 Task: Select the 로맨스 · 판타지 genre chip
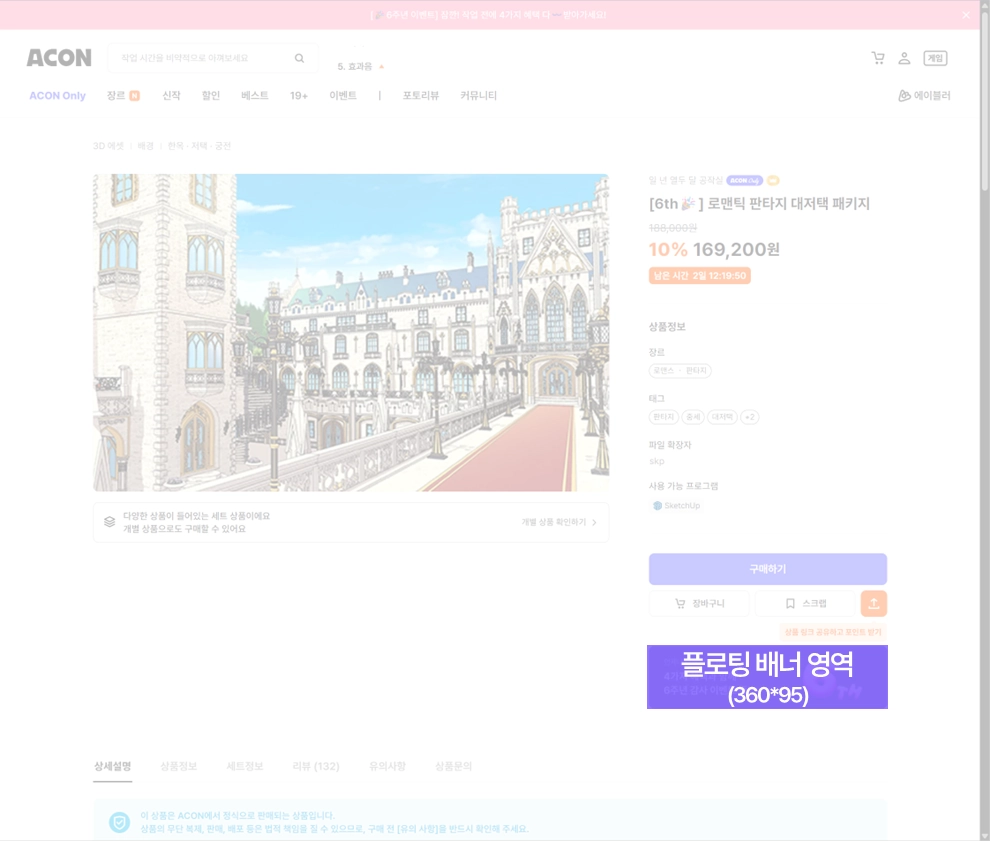(680, 371)
